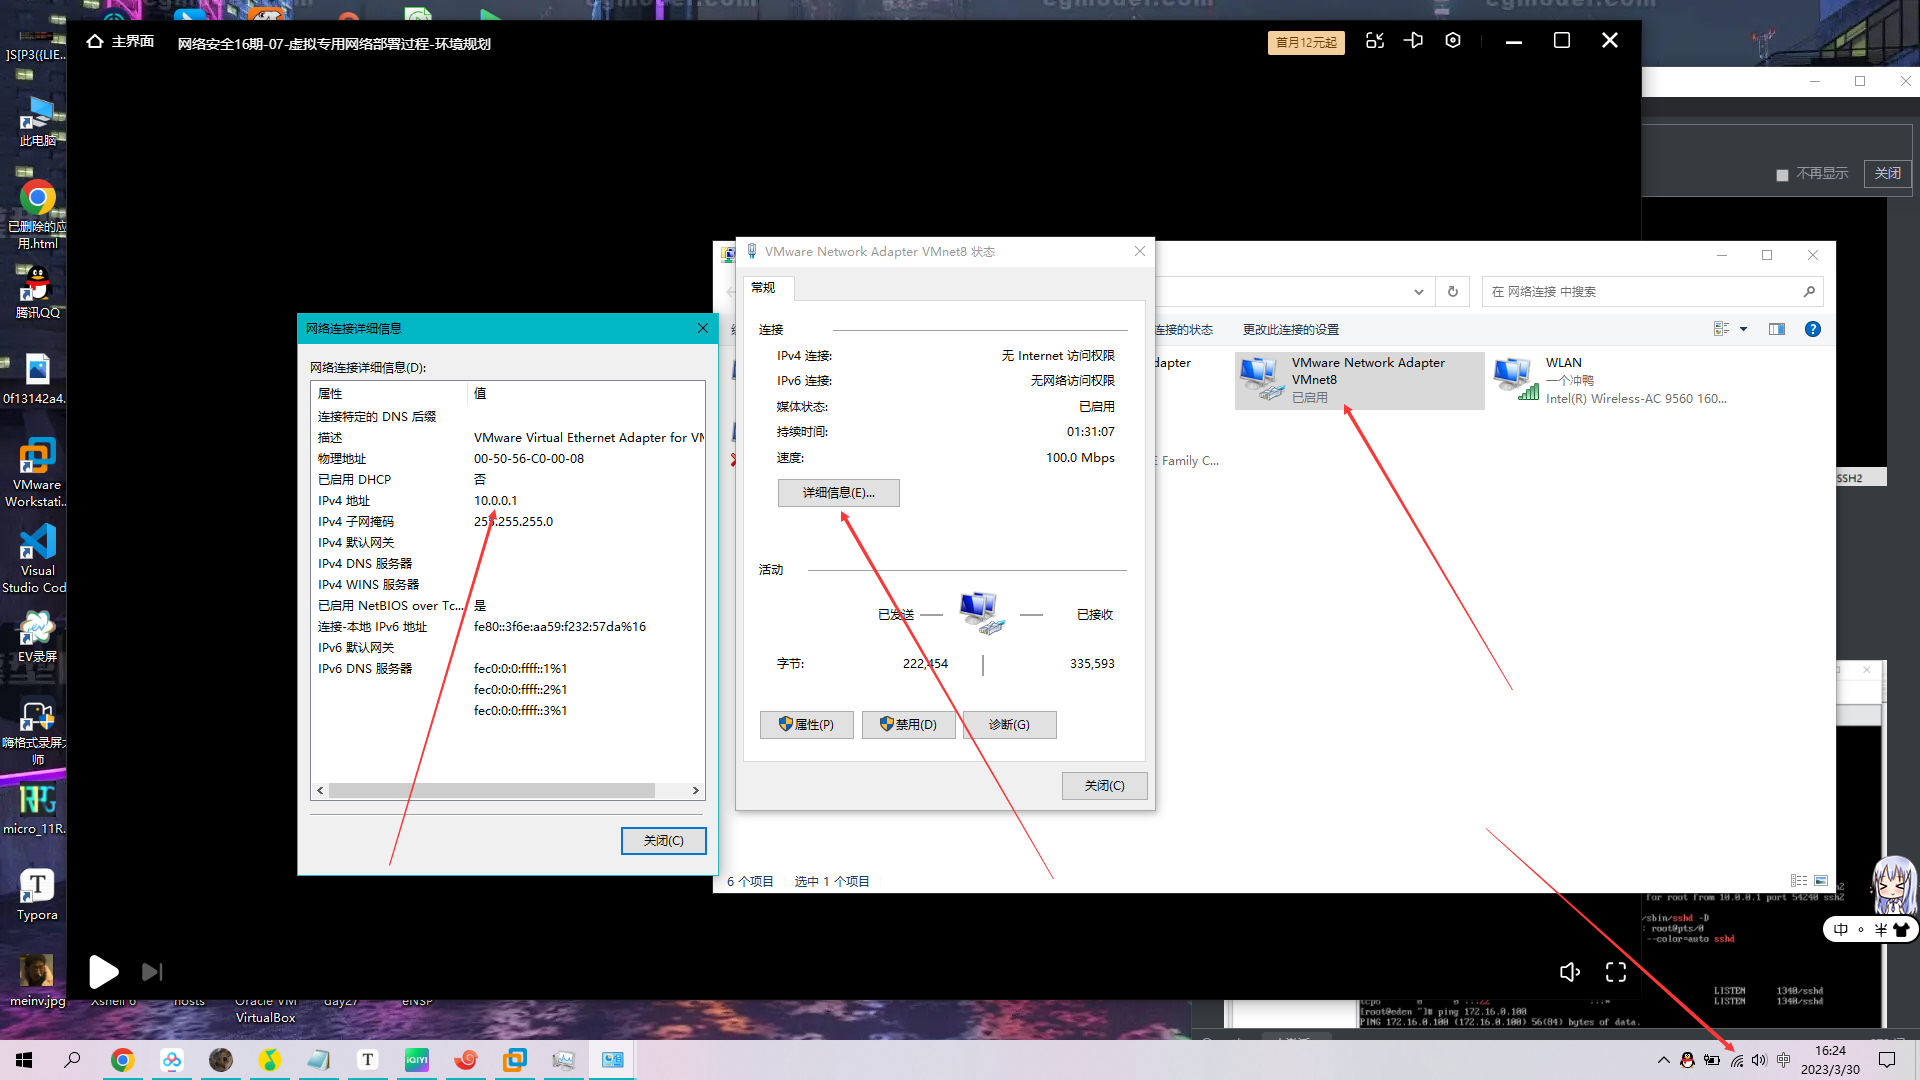This screenshot has width=1920, height=1080.
Task: Click 更改此连接的设置 toolbar item
Action: 1290,330
